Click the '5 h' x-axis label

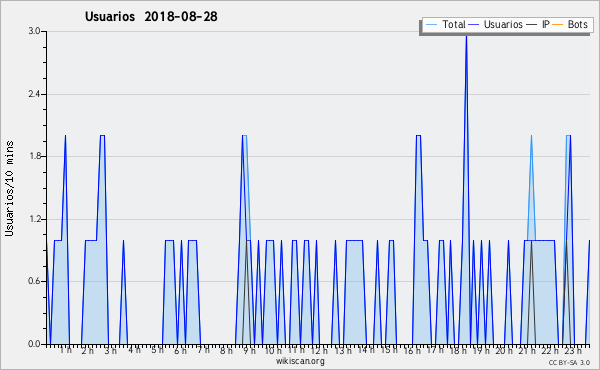pyautogui.click(x=157, y=350)
